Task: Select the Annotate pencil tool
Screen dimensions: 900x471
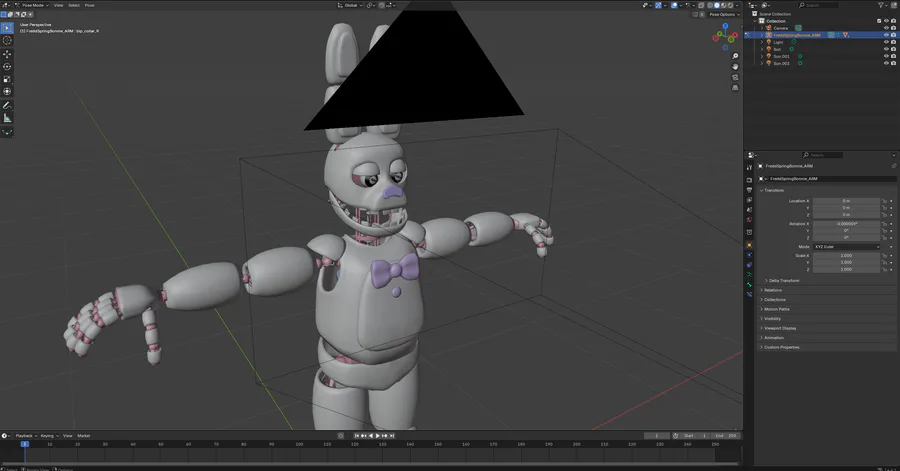Action: coord(7,106)
